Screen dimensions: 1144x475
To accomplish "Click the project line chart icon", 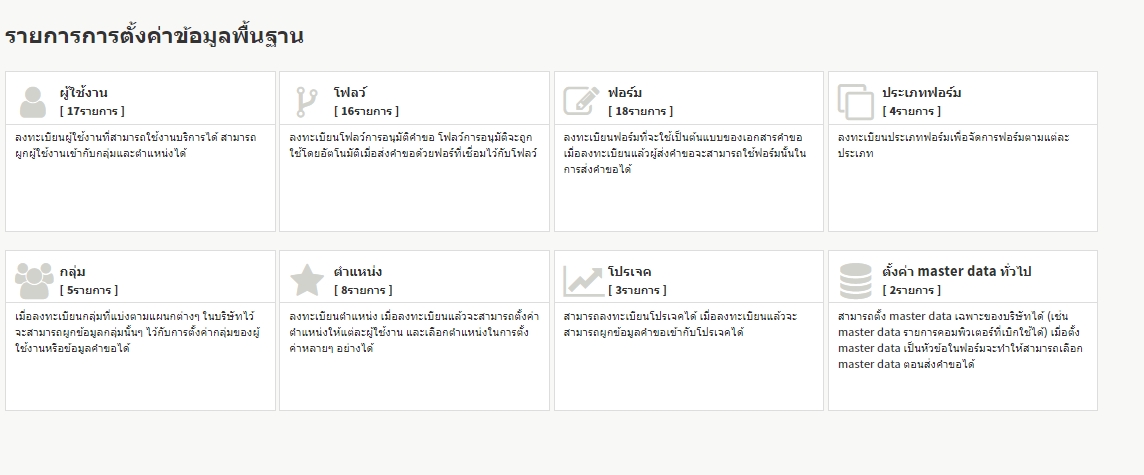I will [581, 281].
